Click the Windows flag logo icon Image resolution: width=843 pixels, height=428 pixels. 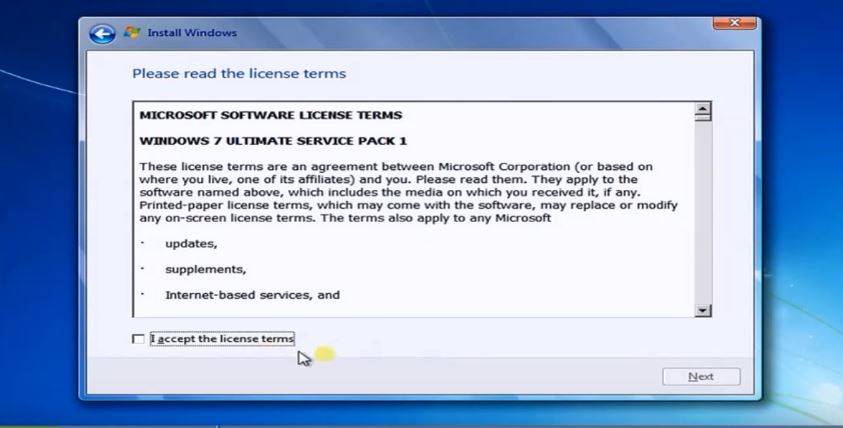pyautogui.click(x=132, y=32)
